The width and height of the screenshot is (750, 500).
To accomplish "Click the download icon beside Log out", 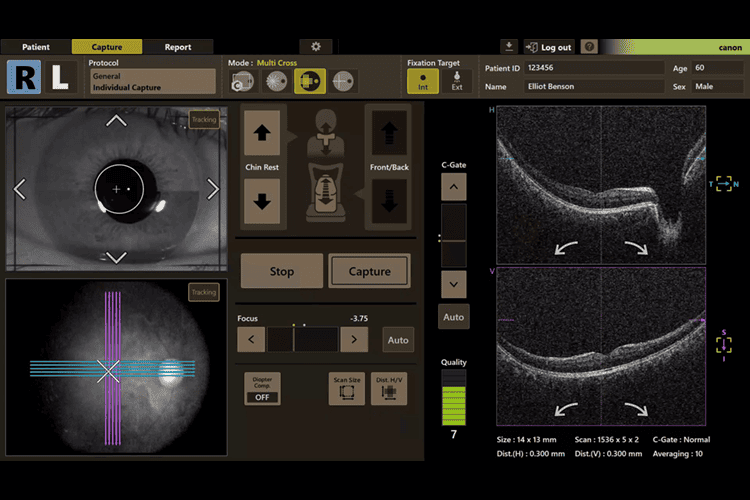I will pos(509,47).
